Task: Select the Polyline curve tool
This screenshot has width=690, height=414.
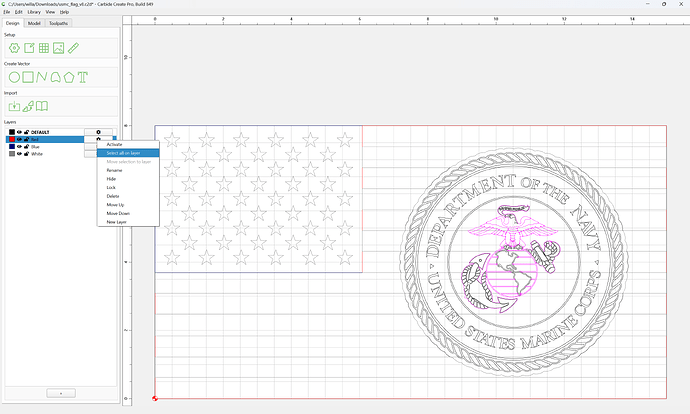Action: pos(42,77)
